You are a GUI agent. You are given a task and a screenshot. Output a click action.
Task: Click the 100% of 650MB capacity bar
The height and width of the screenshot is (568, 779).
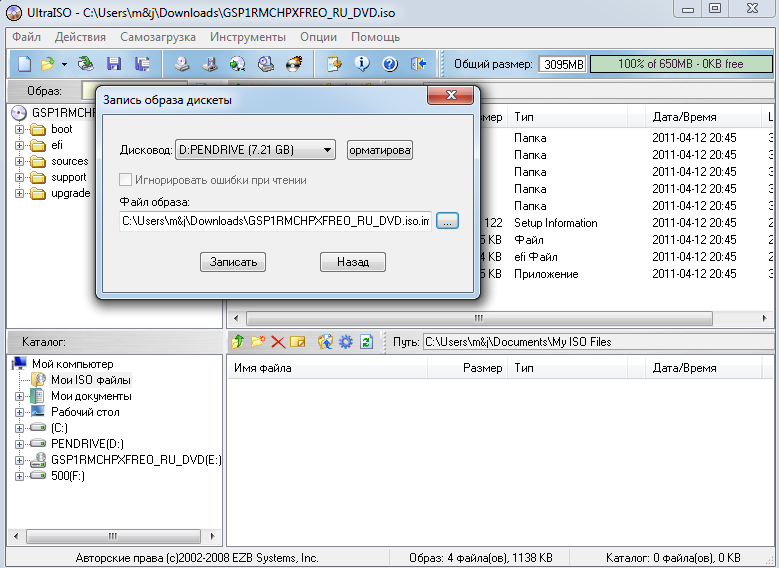point(681,64)
